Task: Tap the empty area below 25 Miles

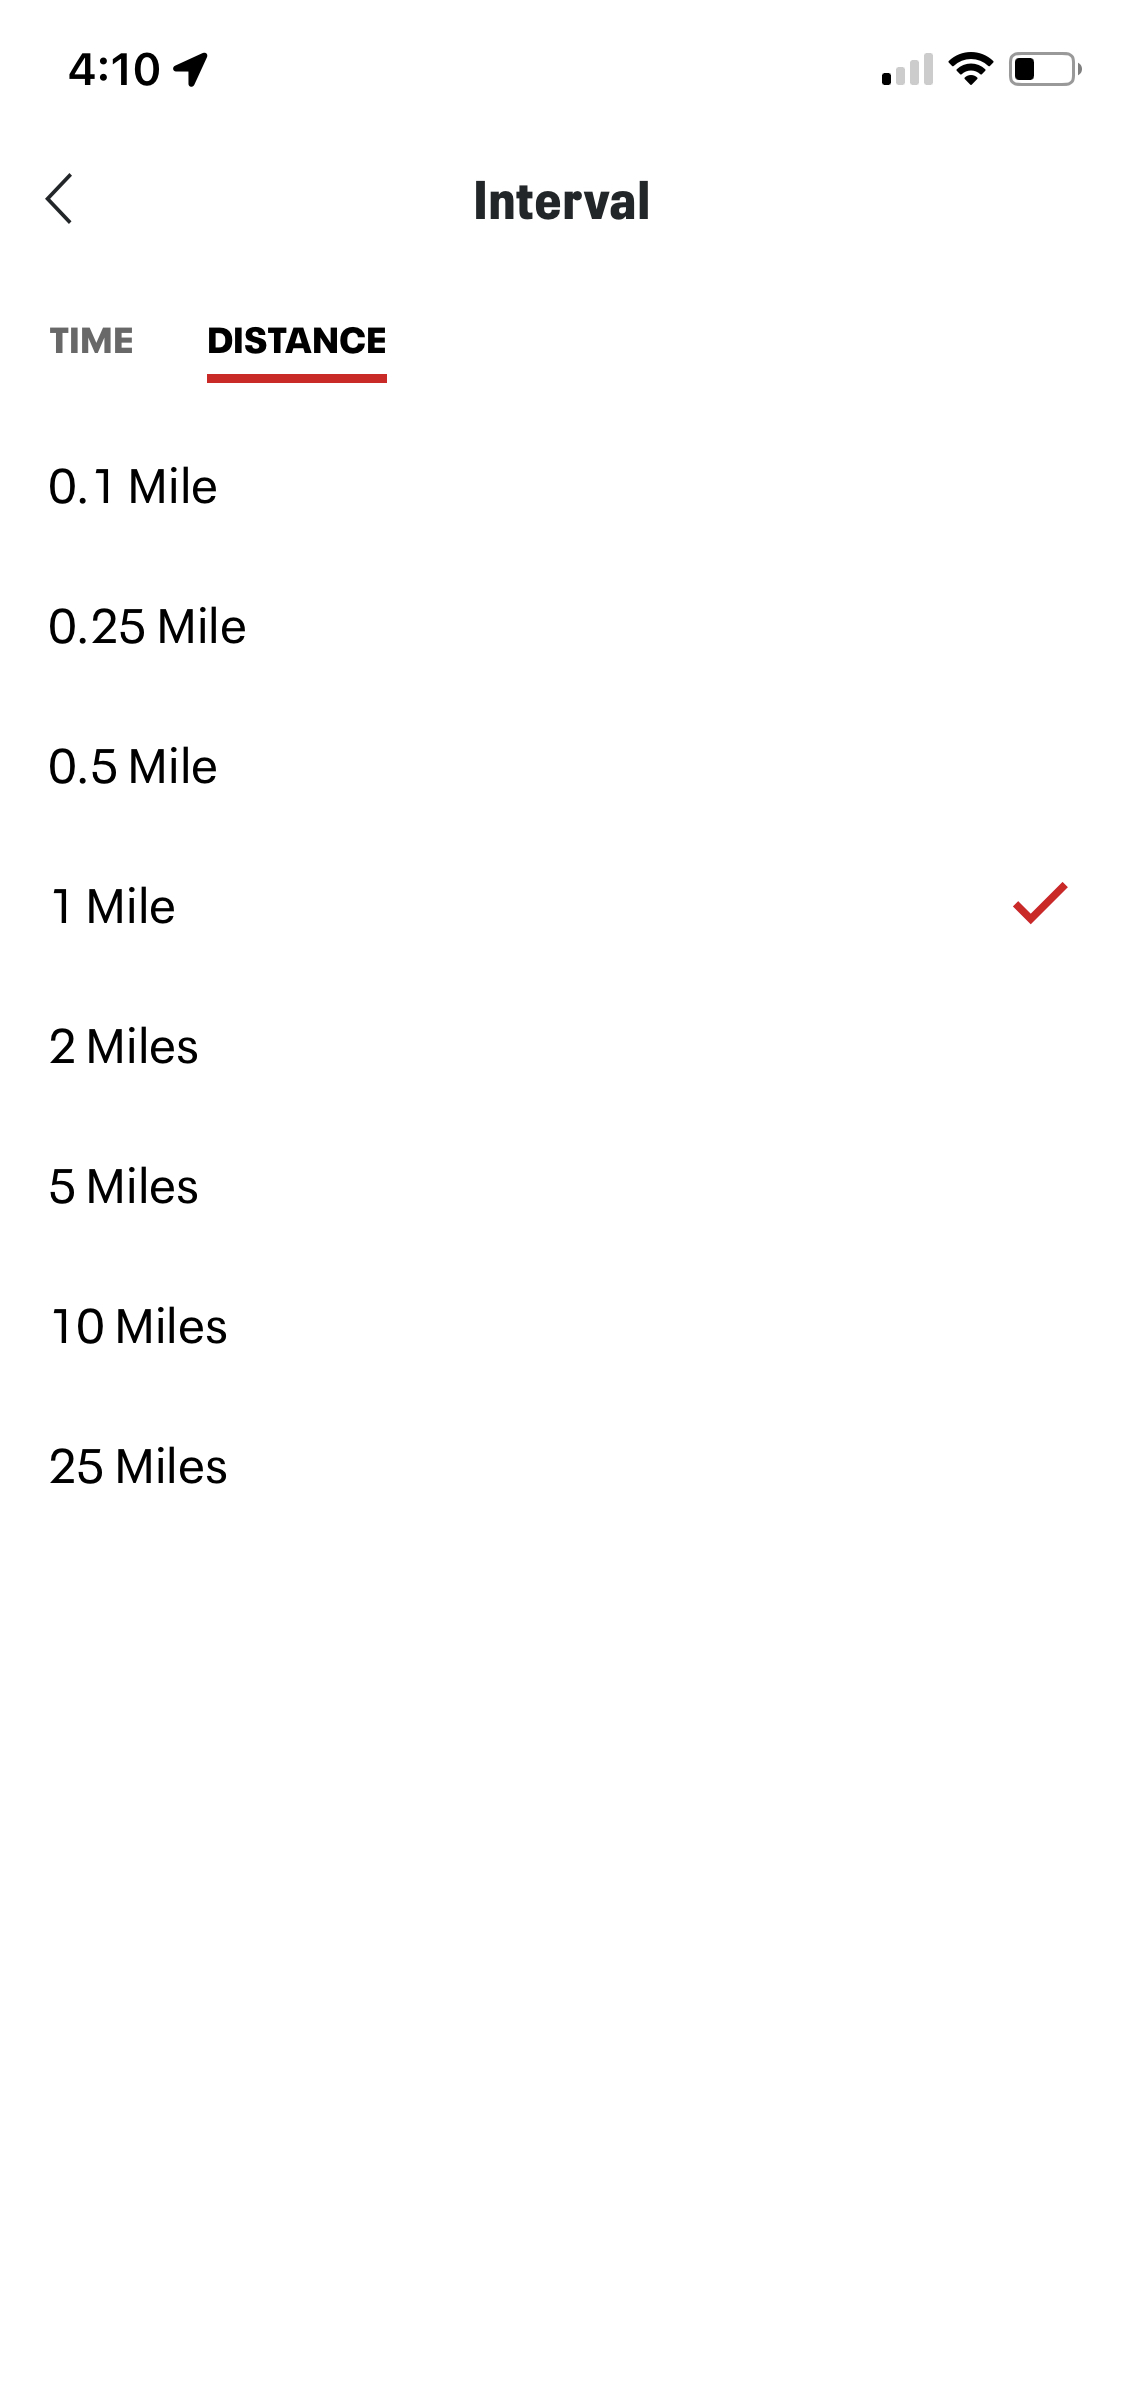Action: 562,1900
